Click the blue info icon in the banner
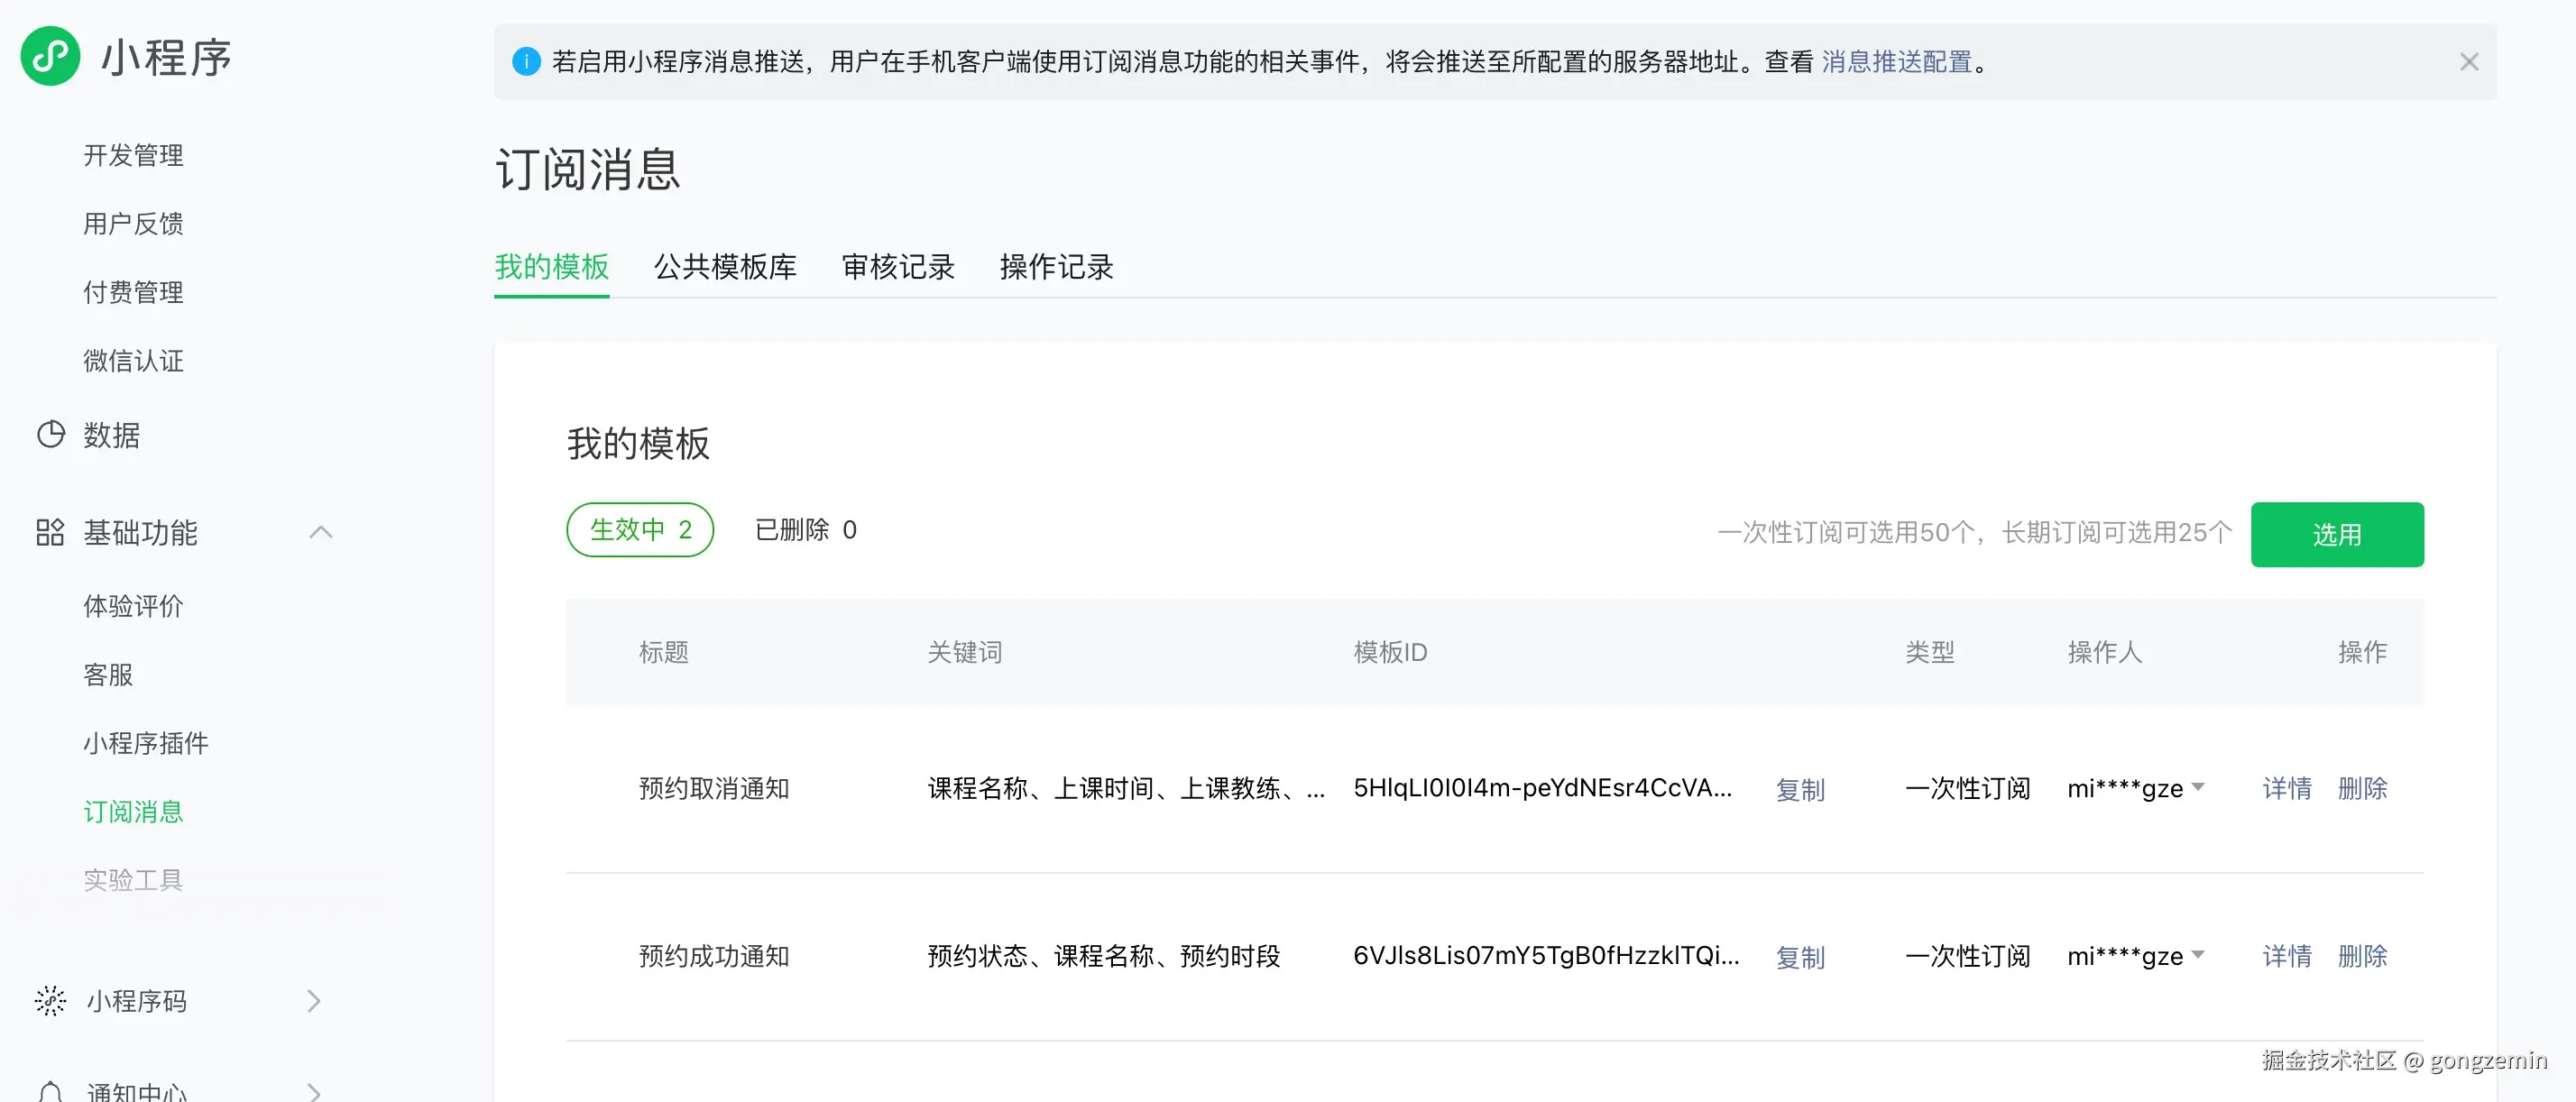 point(526,62)
